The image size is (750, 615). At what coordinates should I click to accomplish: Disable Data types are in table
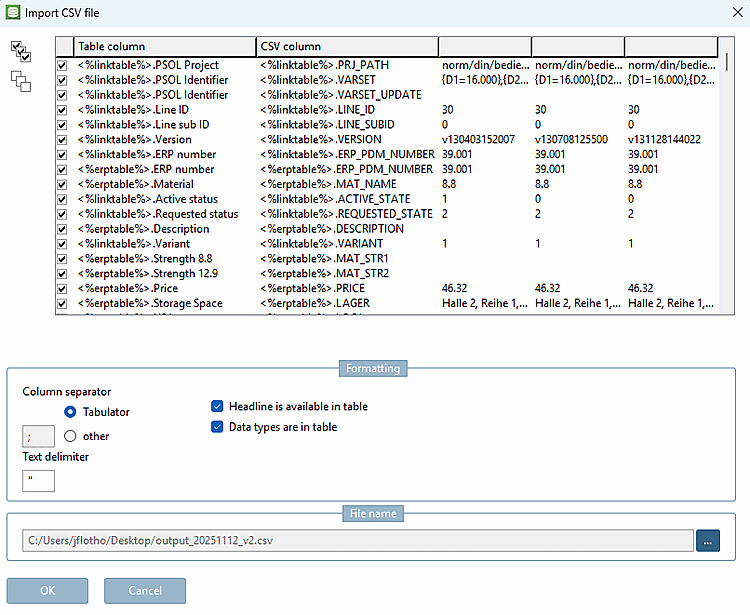pyautogui.click(x=217, y=427)
